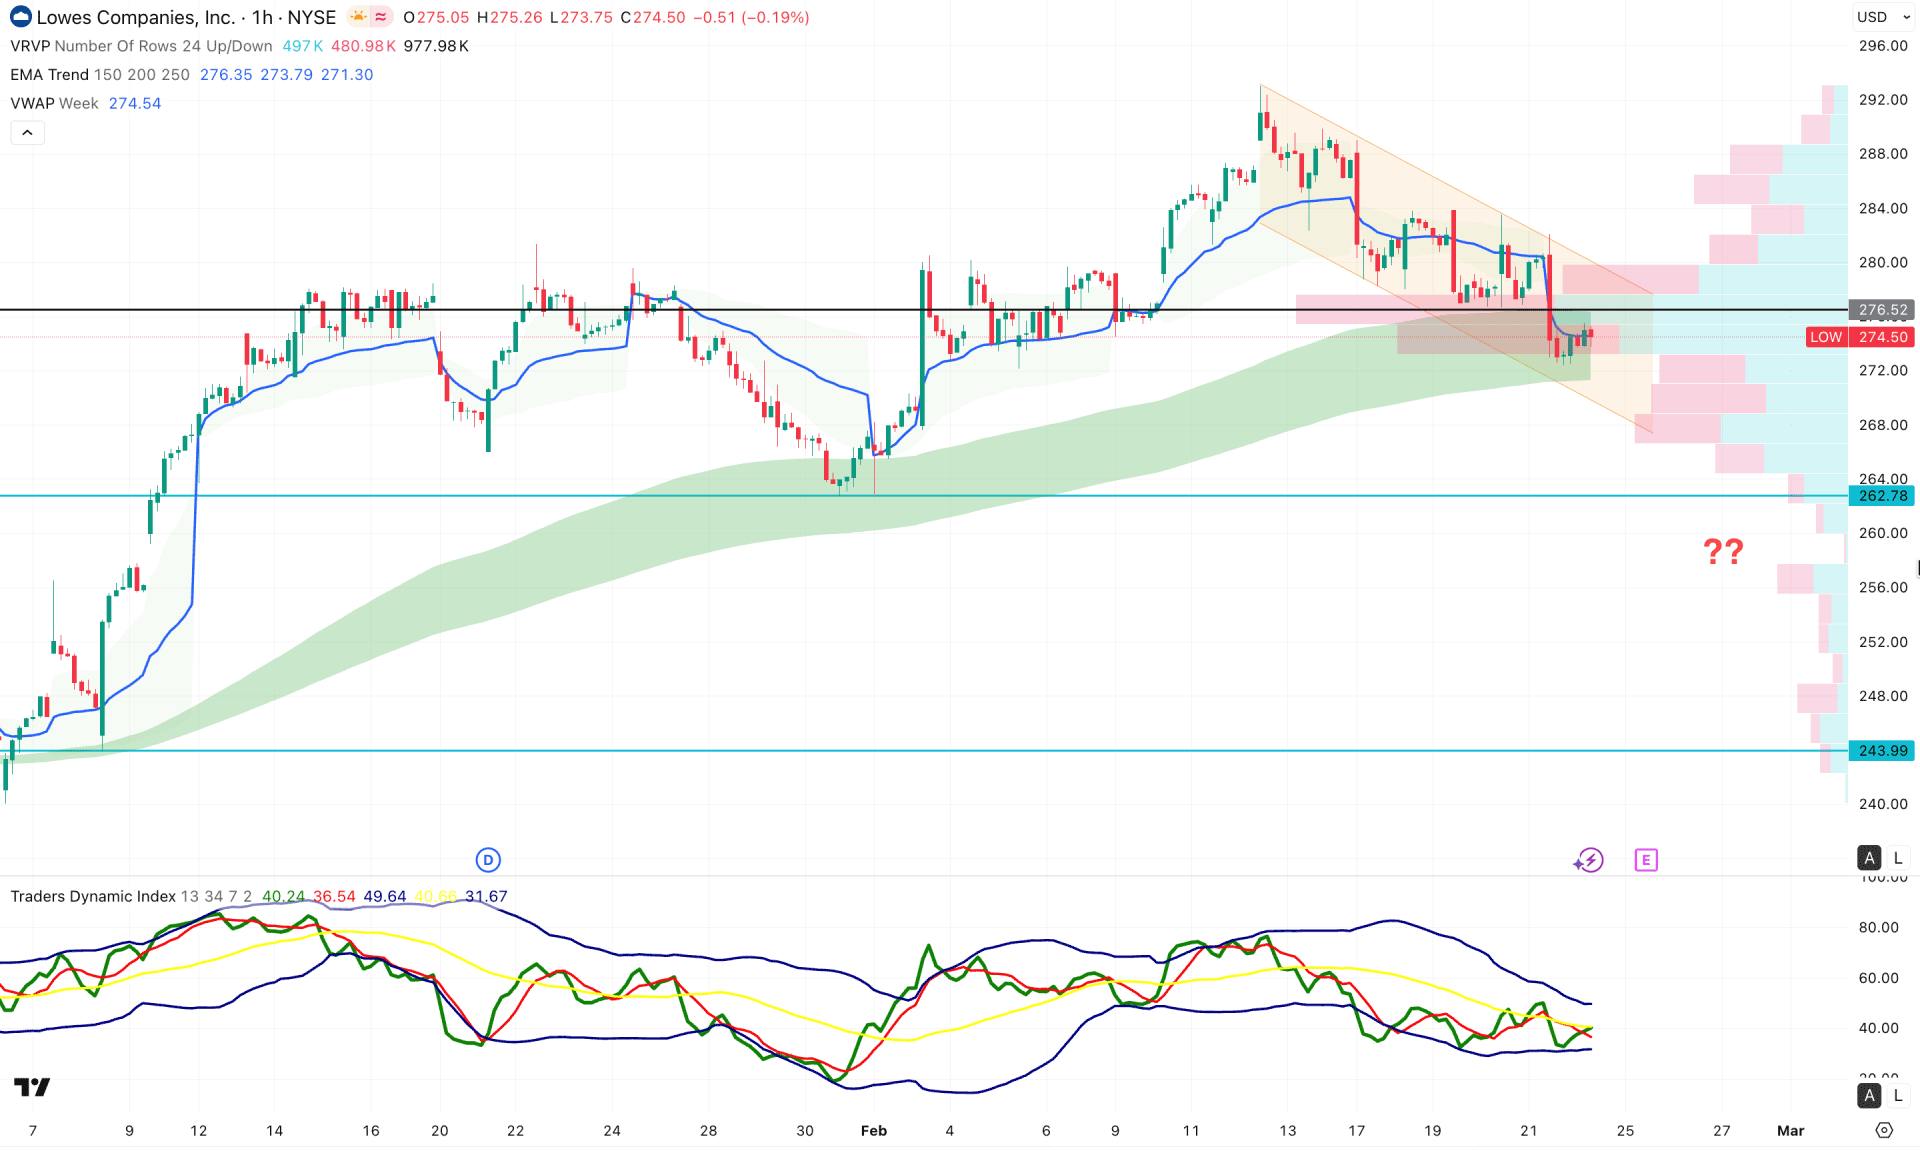Image resolution: width=1920 pixels, height=1151 pixels.
Task: Select the Feb label on the time axis
Action: click(x=874, y=1130)
